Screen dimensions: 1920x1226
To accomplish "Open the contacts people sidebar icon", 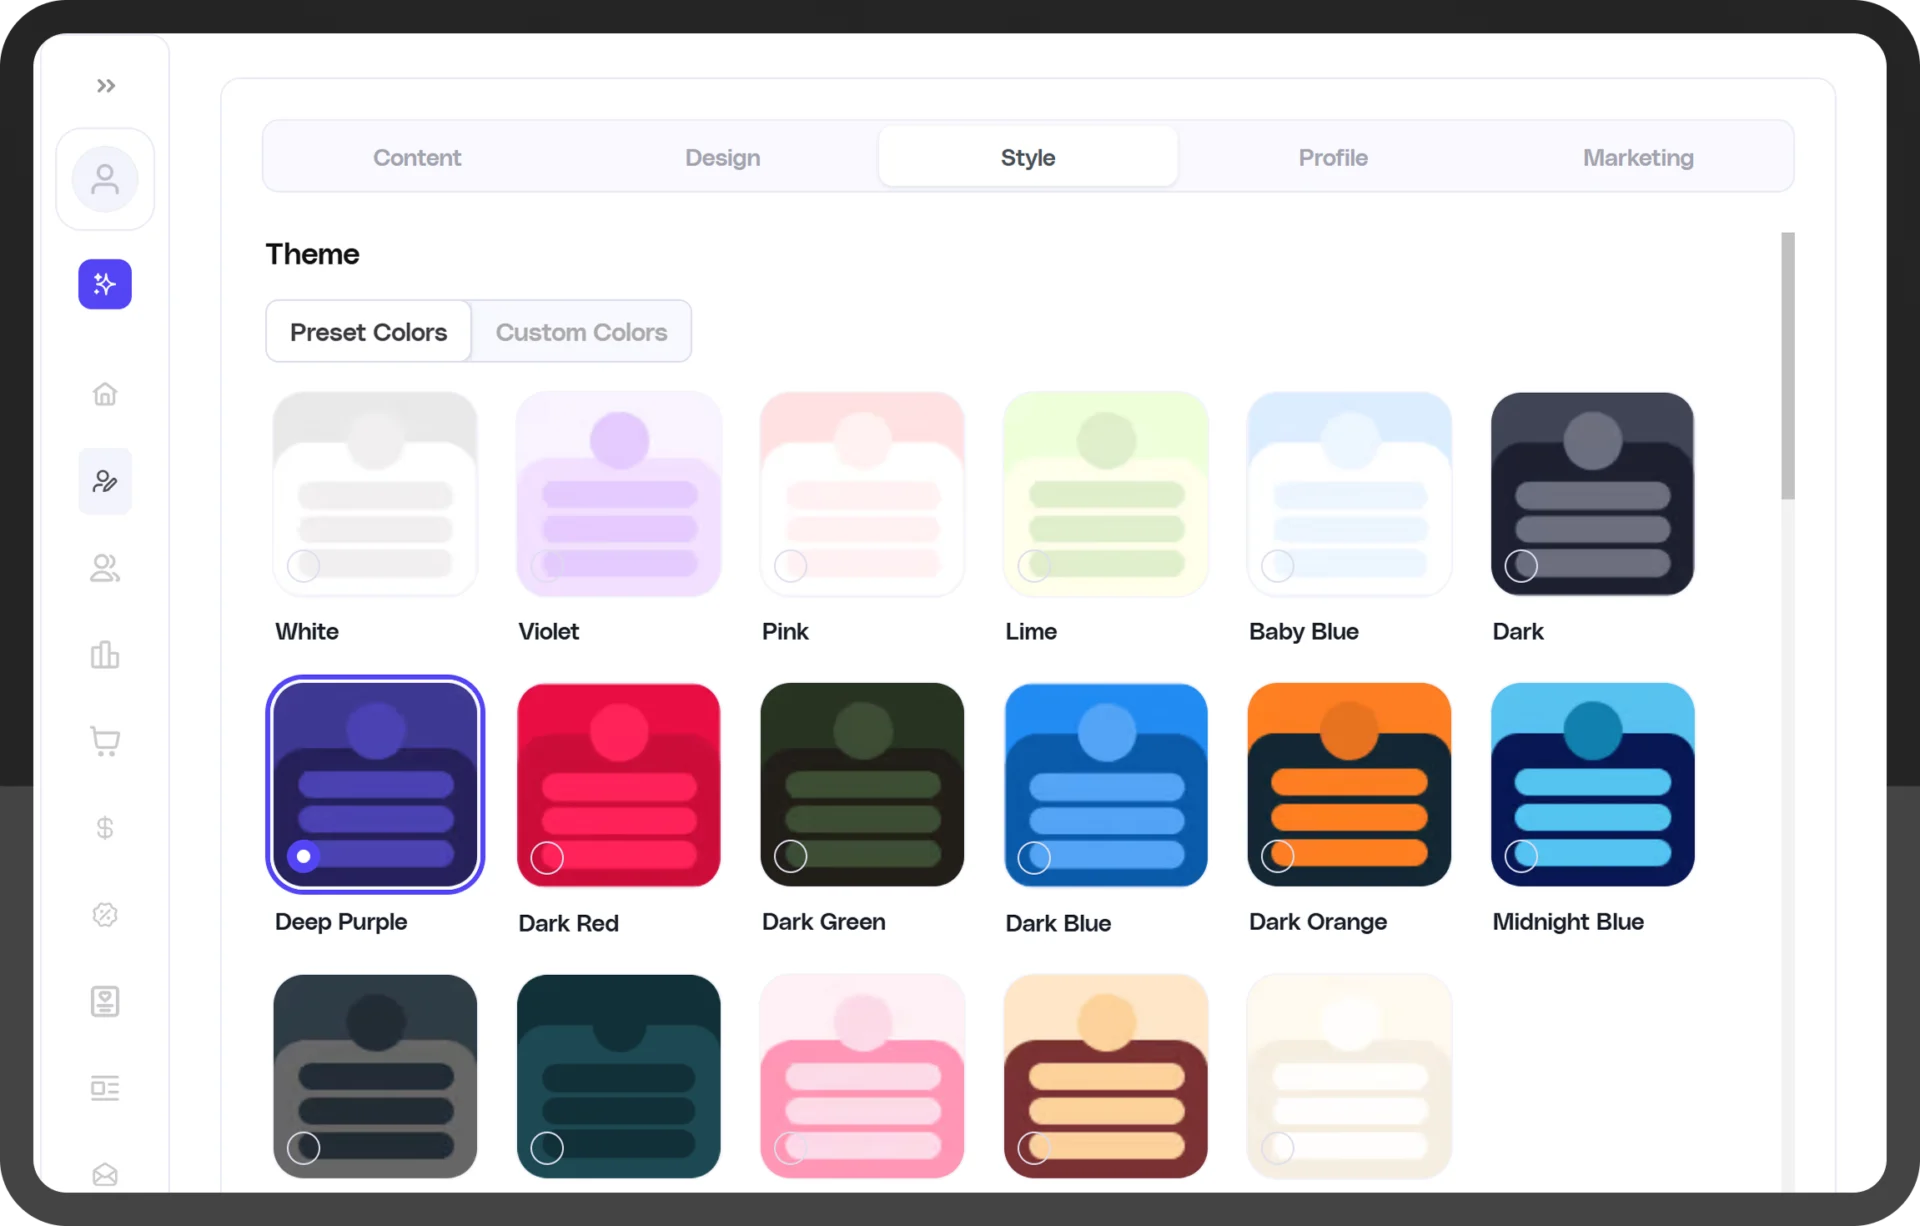I will [x=105, y=568].
